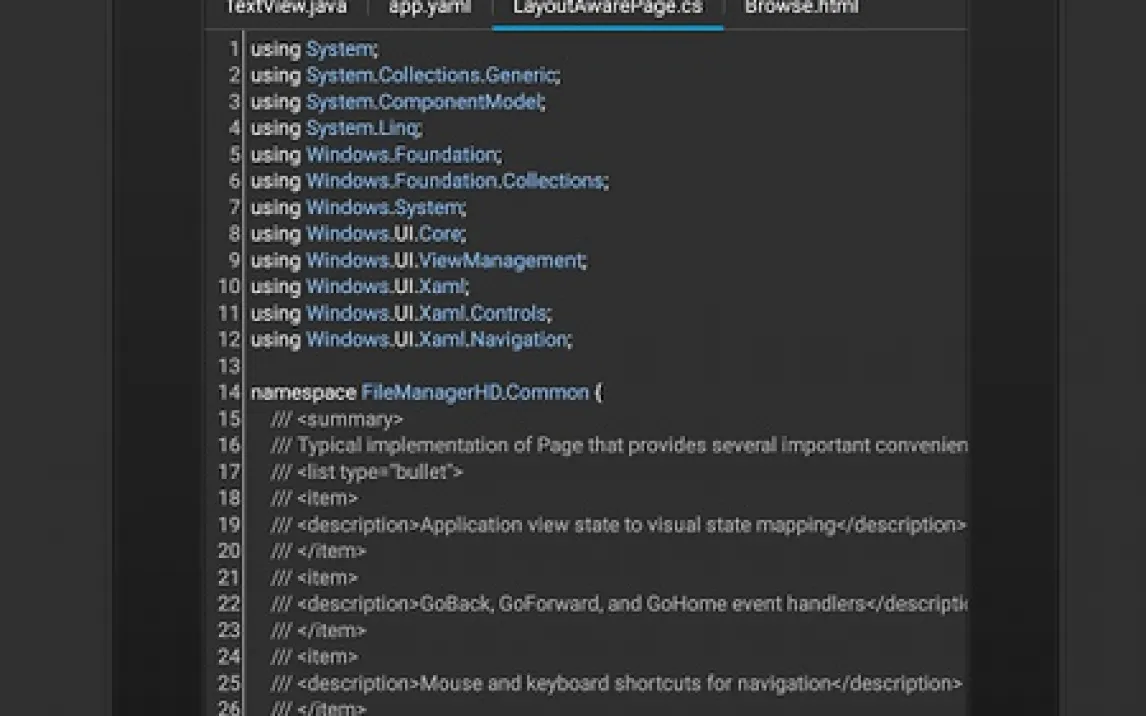Click the <summary> comment tag
This screenshot has height=716, width=1146.
[350, 419]
